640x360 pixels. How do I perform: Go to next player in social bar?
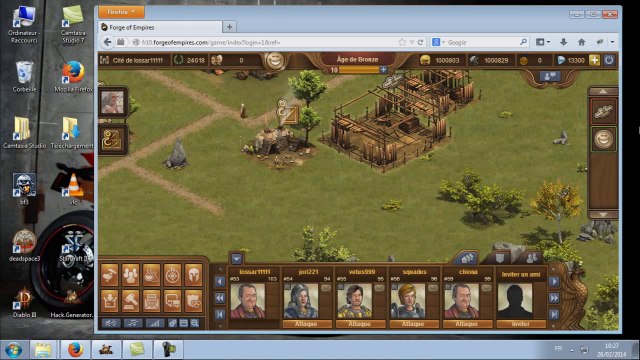click(x=554, y=281)
